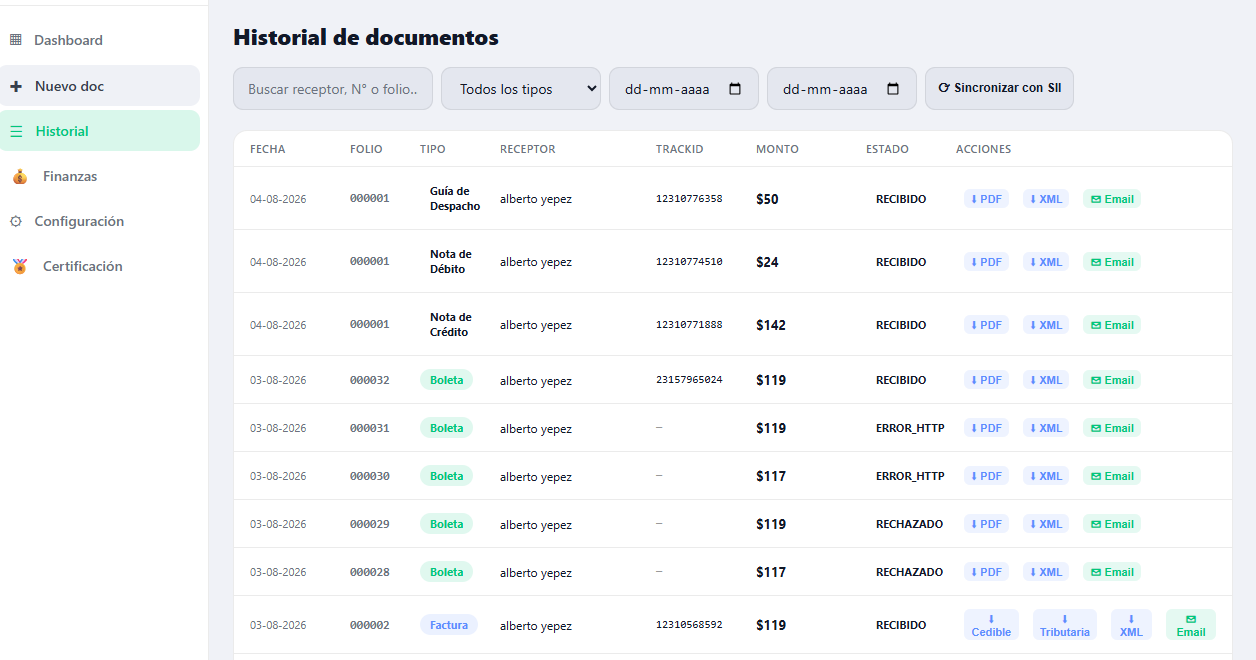Open Certificación in the sidebar

pos(100,266)
